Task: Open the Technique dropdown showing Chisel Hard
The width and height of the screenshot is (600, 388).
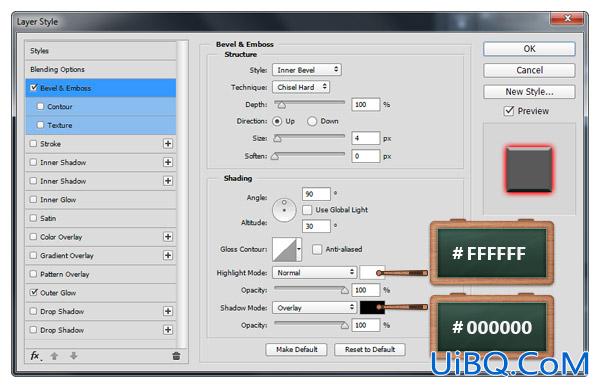Action: point(301,87)
